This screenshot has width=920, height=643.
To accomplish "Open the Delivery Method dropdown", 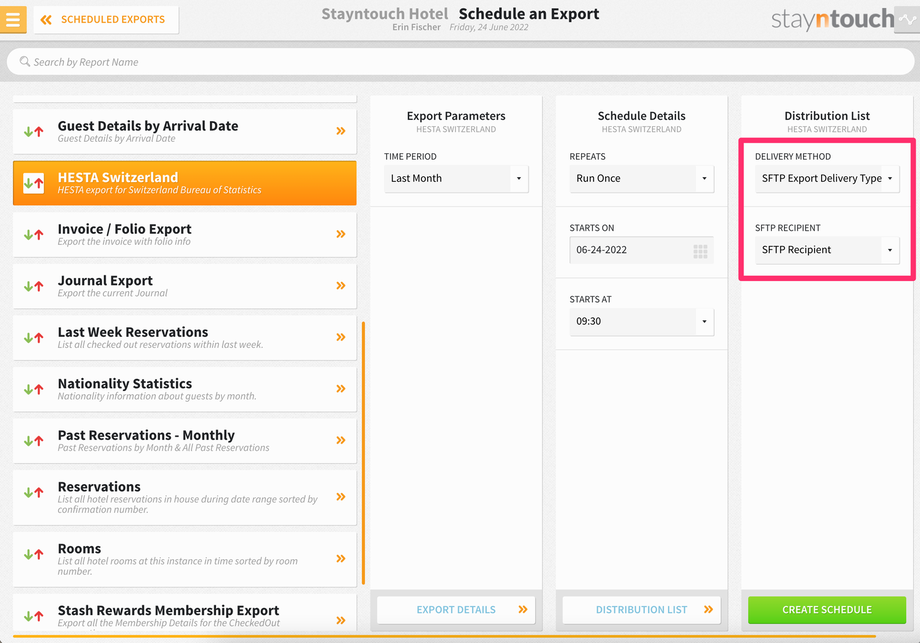I will (x=827, y=178).
